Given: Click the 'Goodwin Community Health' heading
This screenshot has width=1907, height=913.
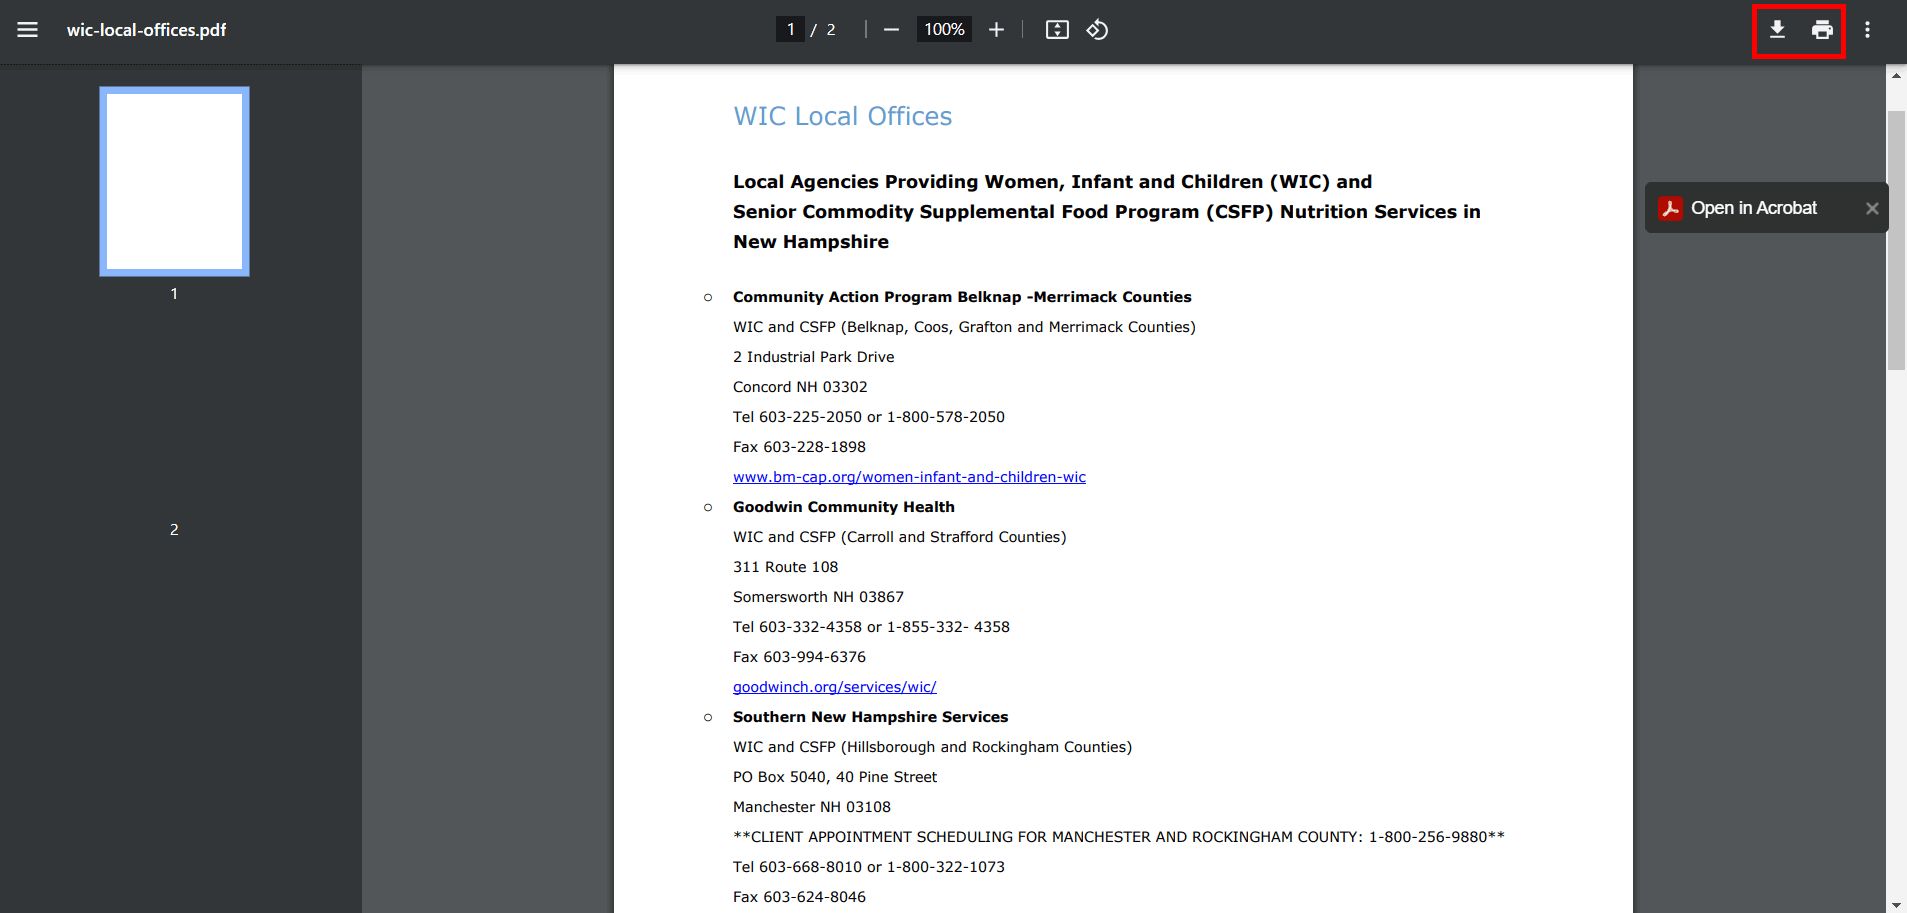Looking at the screenshot, I should pyautogui.click(x=843, y=507).
